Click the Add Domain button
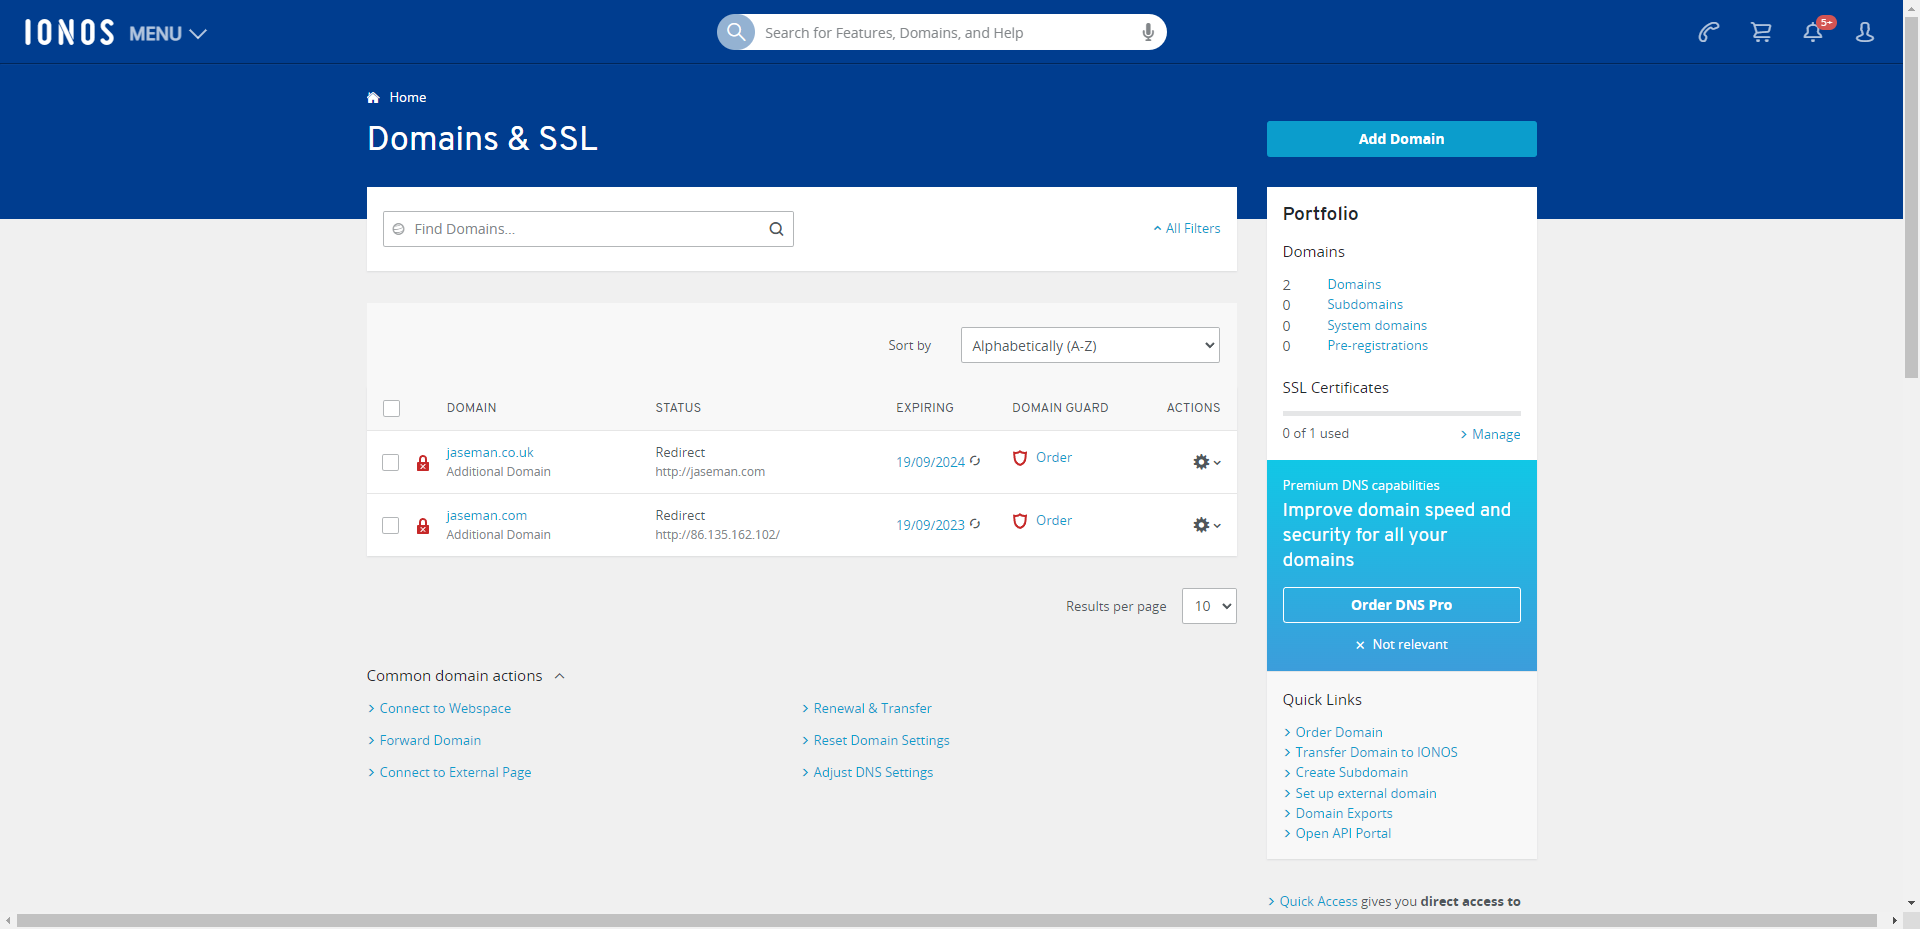This screenshot has width=1920, height=929. 1401,139
